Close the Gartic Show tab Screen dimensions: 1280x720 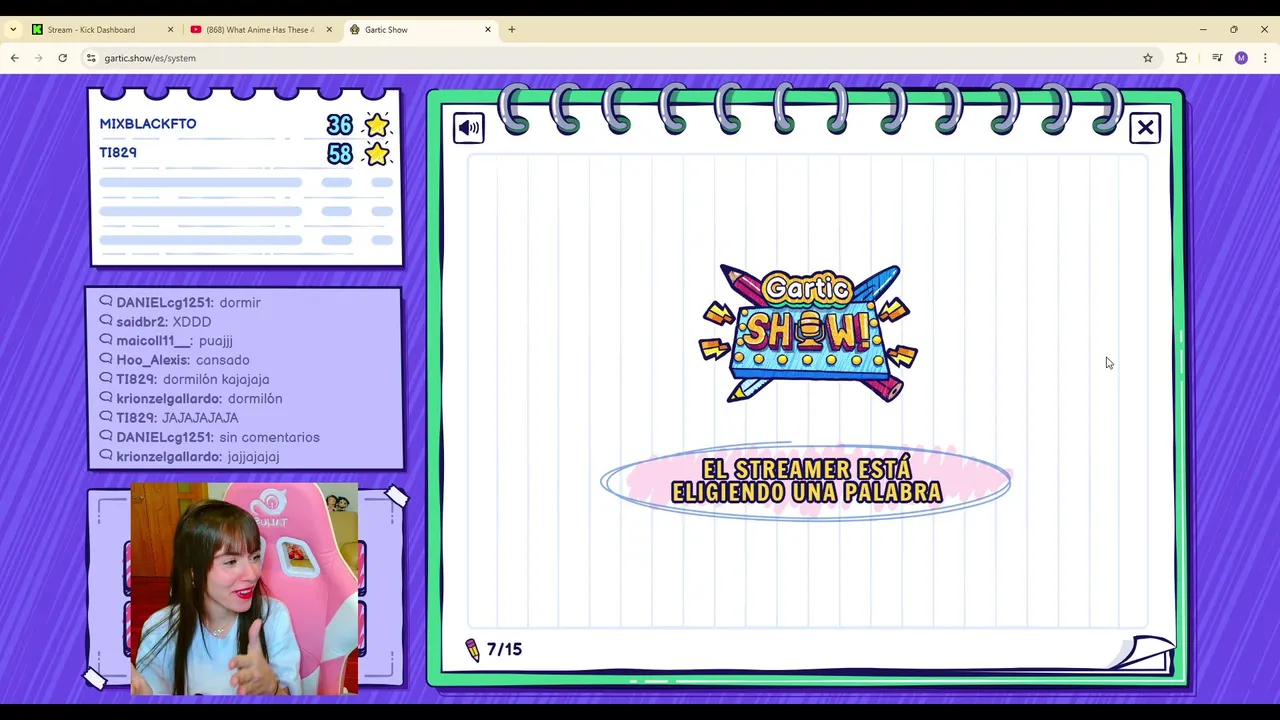[x=488, y=30]
